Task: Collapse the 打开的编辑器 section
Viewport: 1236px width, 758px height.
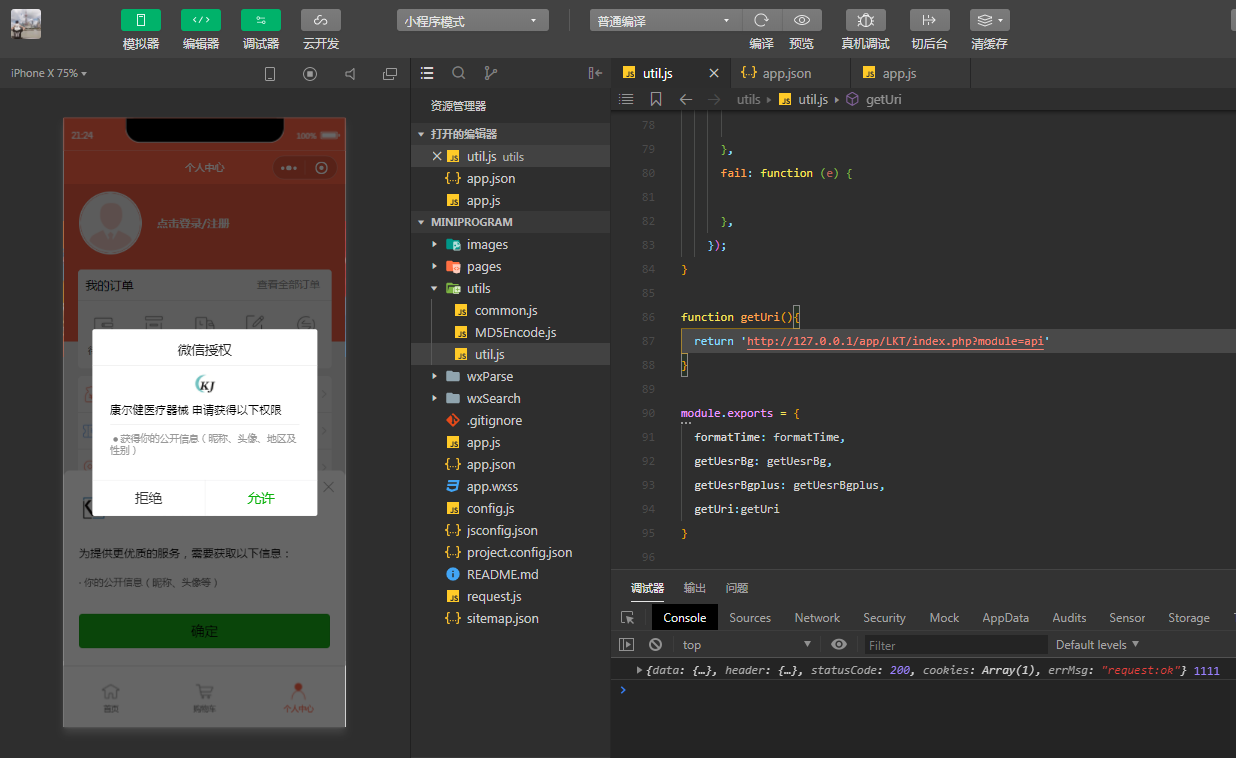Action: click(x=511, y=134)
